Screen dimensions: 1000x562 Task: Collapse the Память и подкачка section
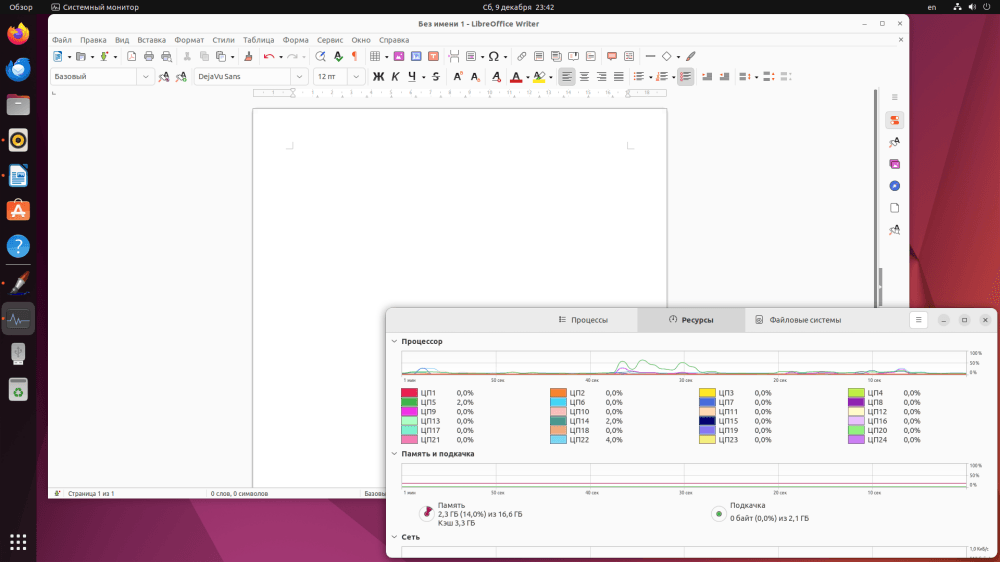pyautogui.click(x=394, y=454)
